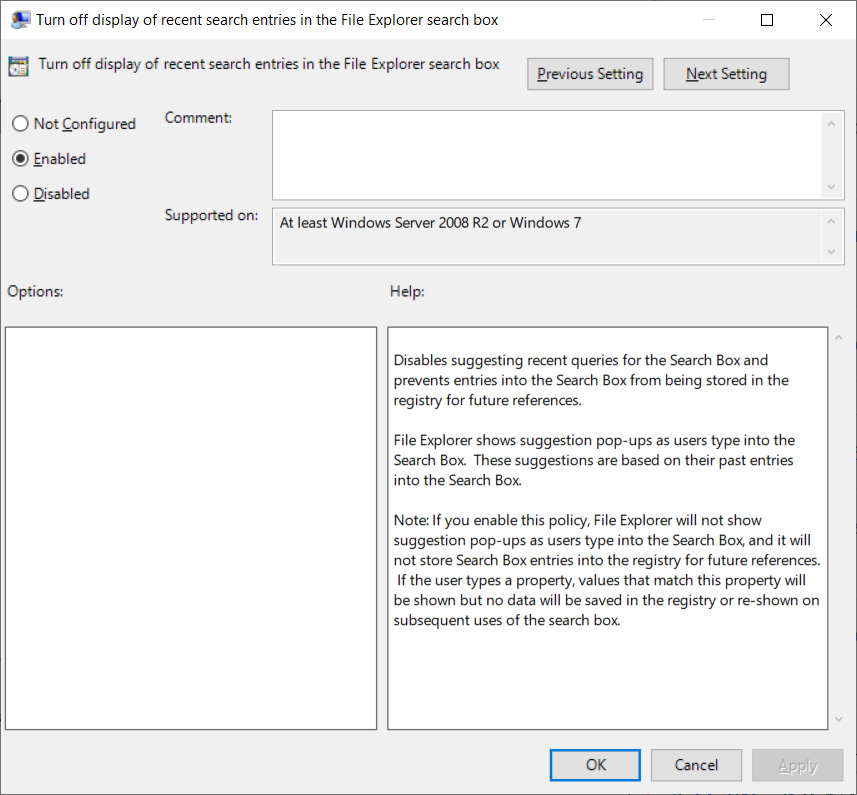Dismiss the dialog with Cancel
The width and height of the screenshot is (857, 795).
click(696, 764)
